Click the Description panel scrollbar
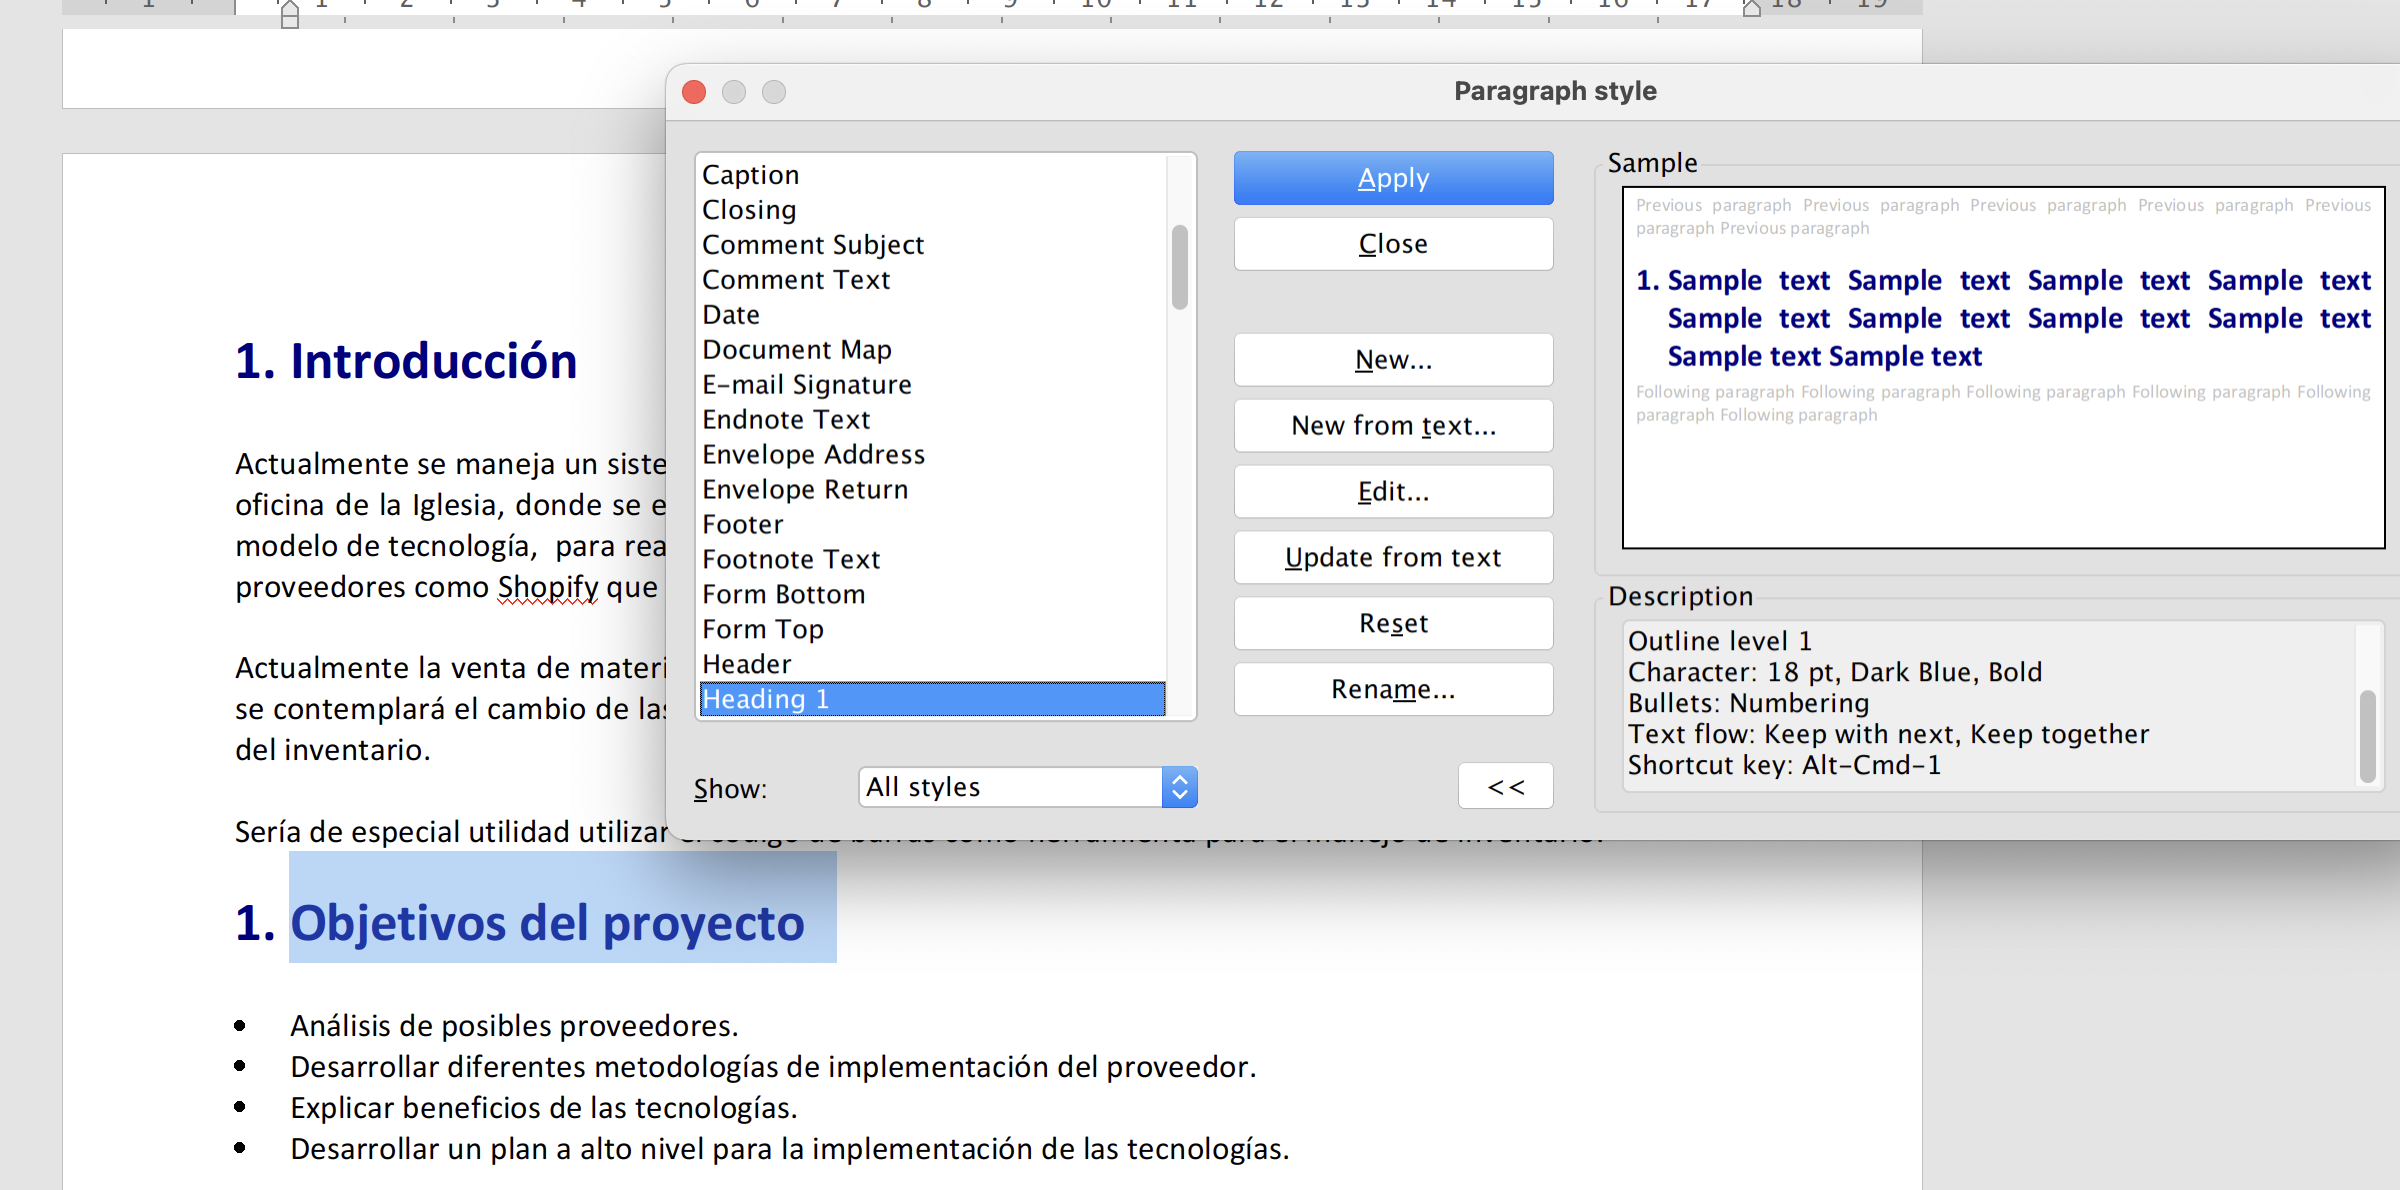 pyautogui.click(x=2367, y=735)
